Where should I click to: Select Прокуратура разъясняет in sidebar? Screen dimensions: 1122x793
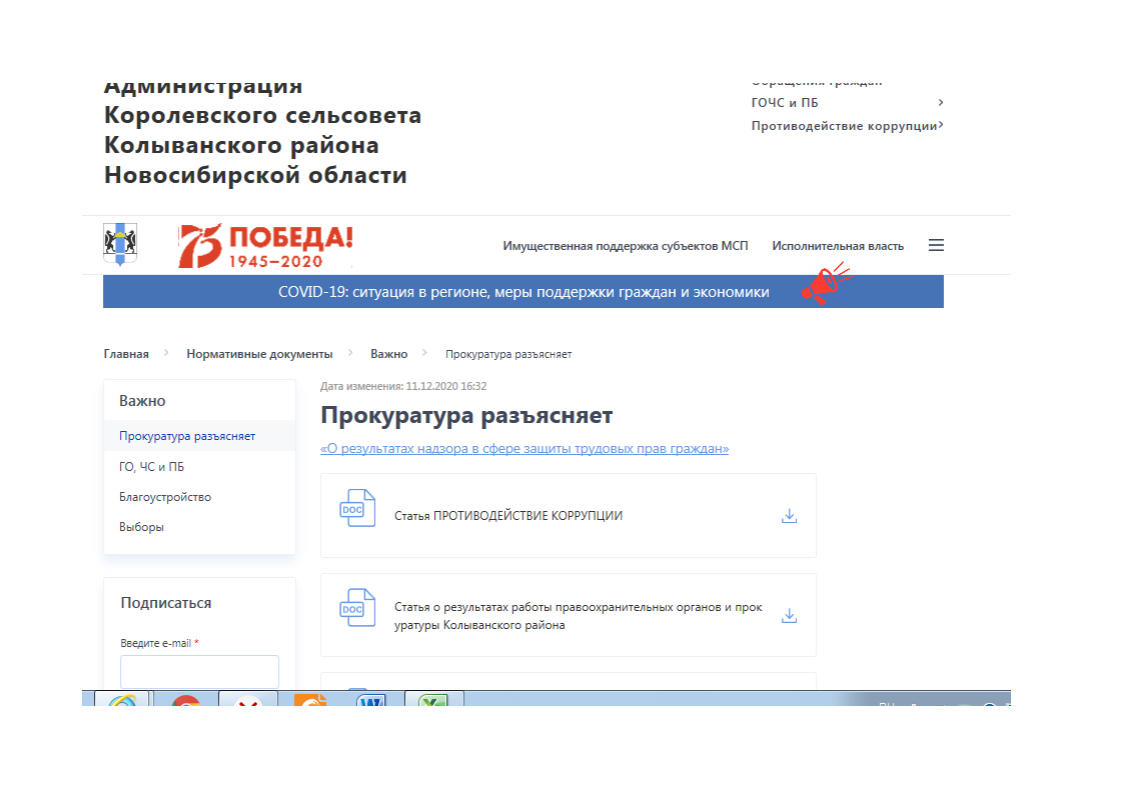187,436
